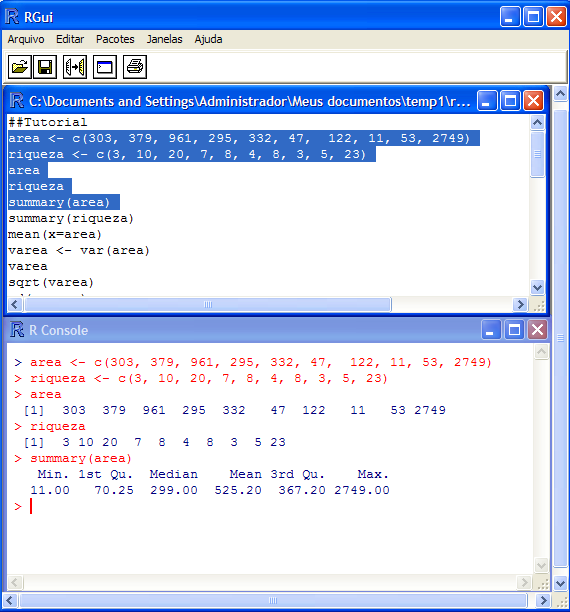Minimize the R Console window
This screenshot has height=612, width=570.
[491, 330]
